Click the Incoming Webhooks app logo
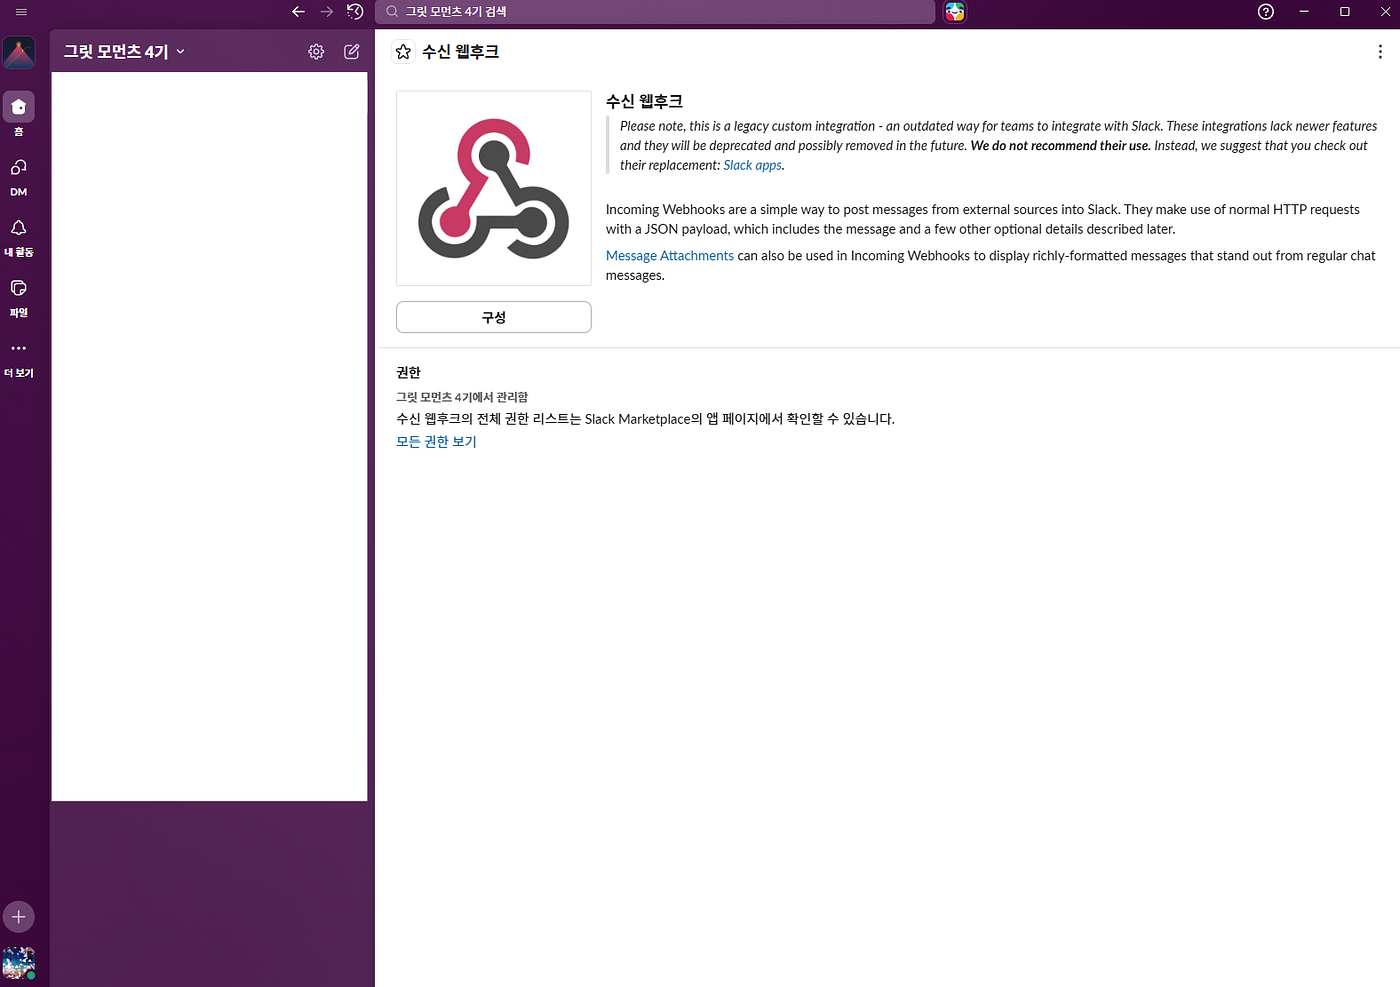Screen dimensions: 1400x987 [x=493, y=187]
